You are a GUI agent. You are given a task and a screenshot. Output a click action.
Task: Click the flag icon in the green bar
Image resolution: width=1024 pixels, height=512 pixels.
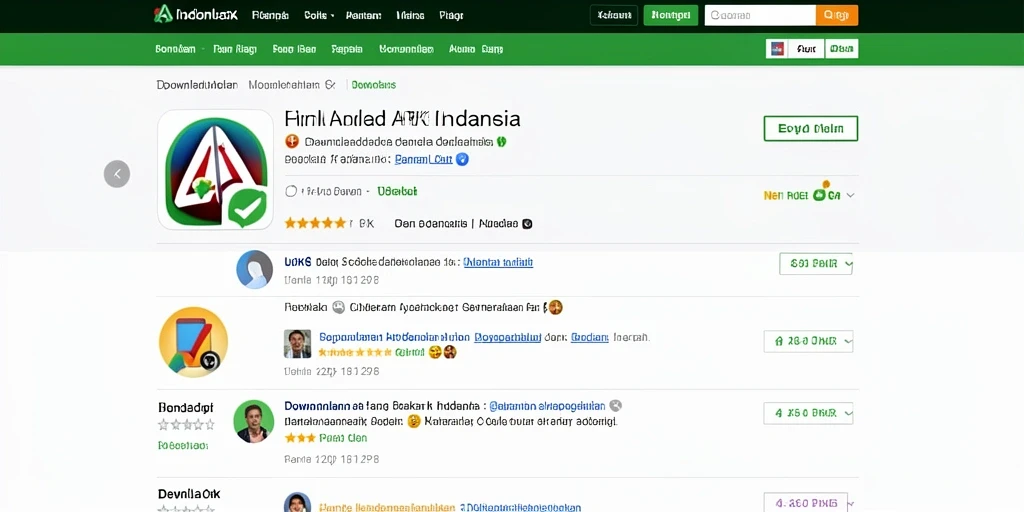(x=777, y=49)
